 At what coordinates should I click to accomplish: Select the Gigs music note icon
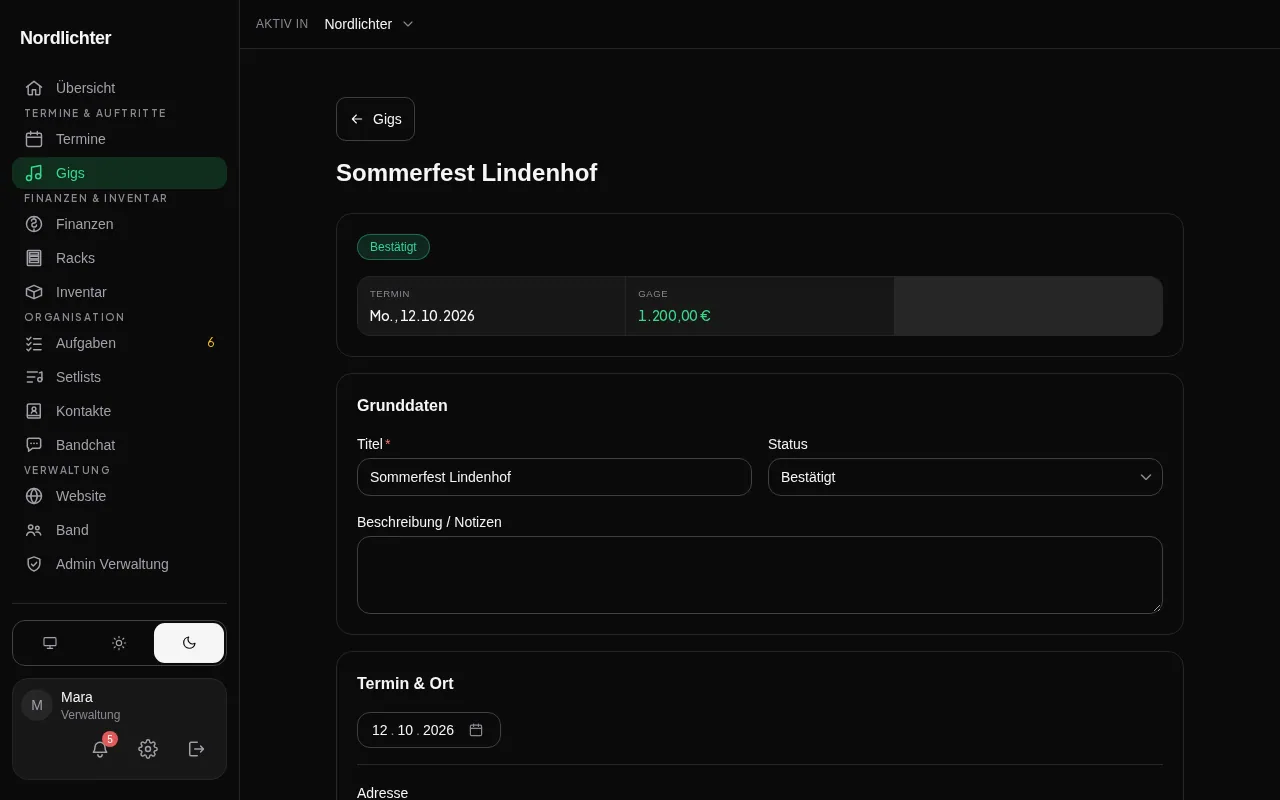click(x=34, y=173)
